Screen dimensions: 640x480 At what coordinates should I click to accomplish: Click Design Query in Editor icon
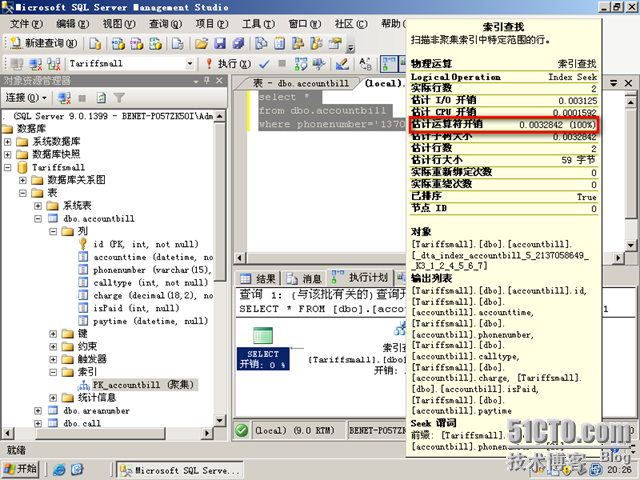click(342, 64)
